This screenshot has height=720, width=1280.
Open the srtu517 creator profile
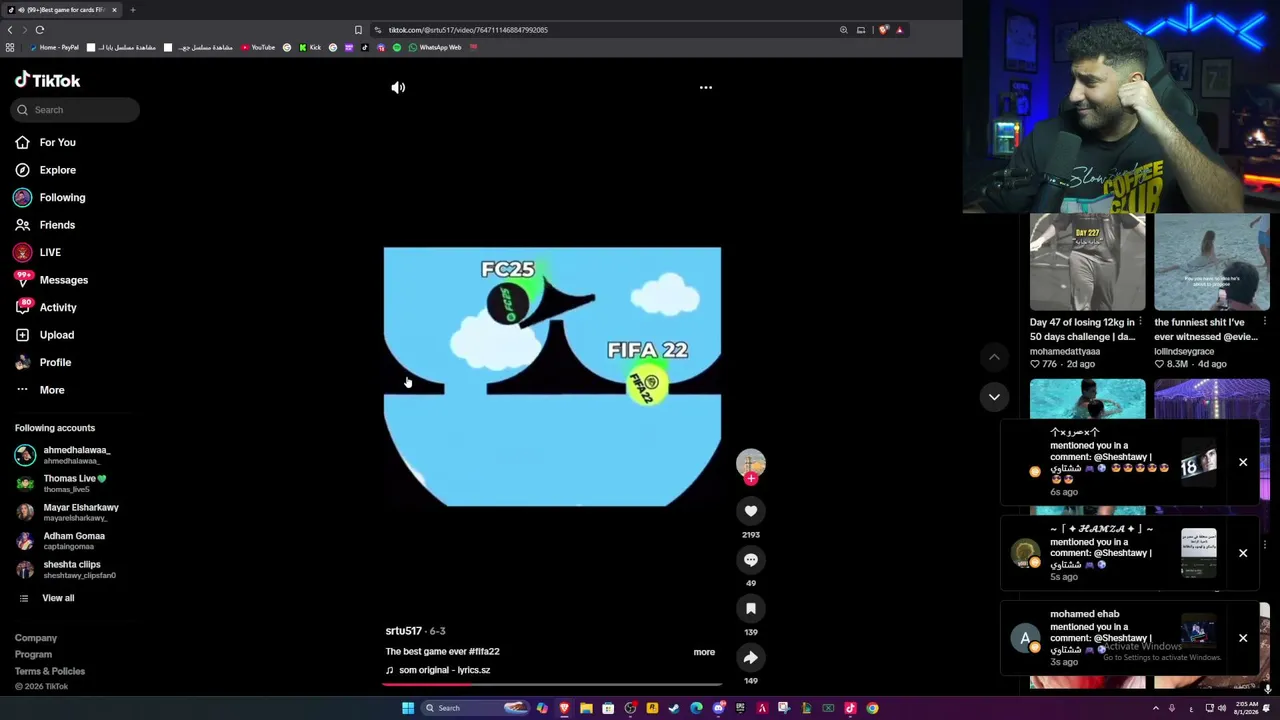(x=404, y=631)
